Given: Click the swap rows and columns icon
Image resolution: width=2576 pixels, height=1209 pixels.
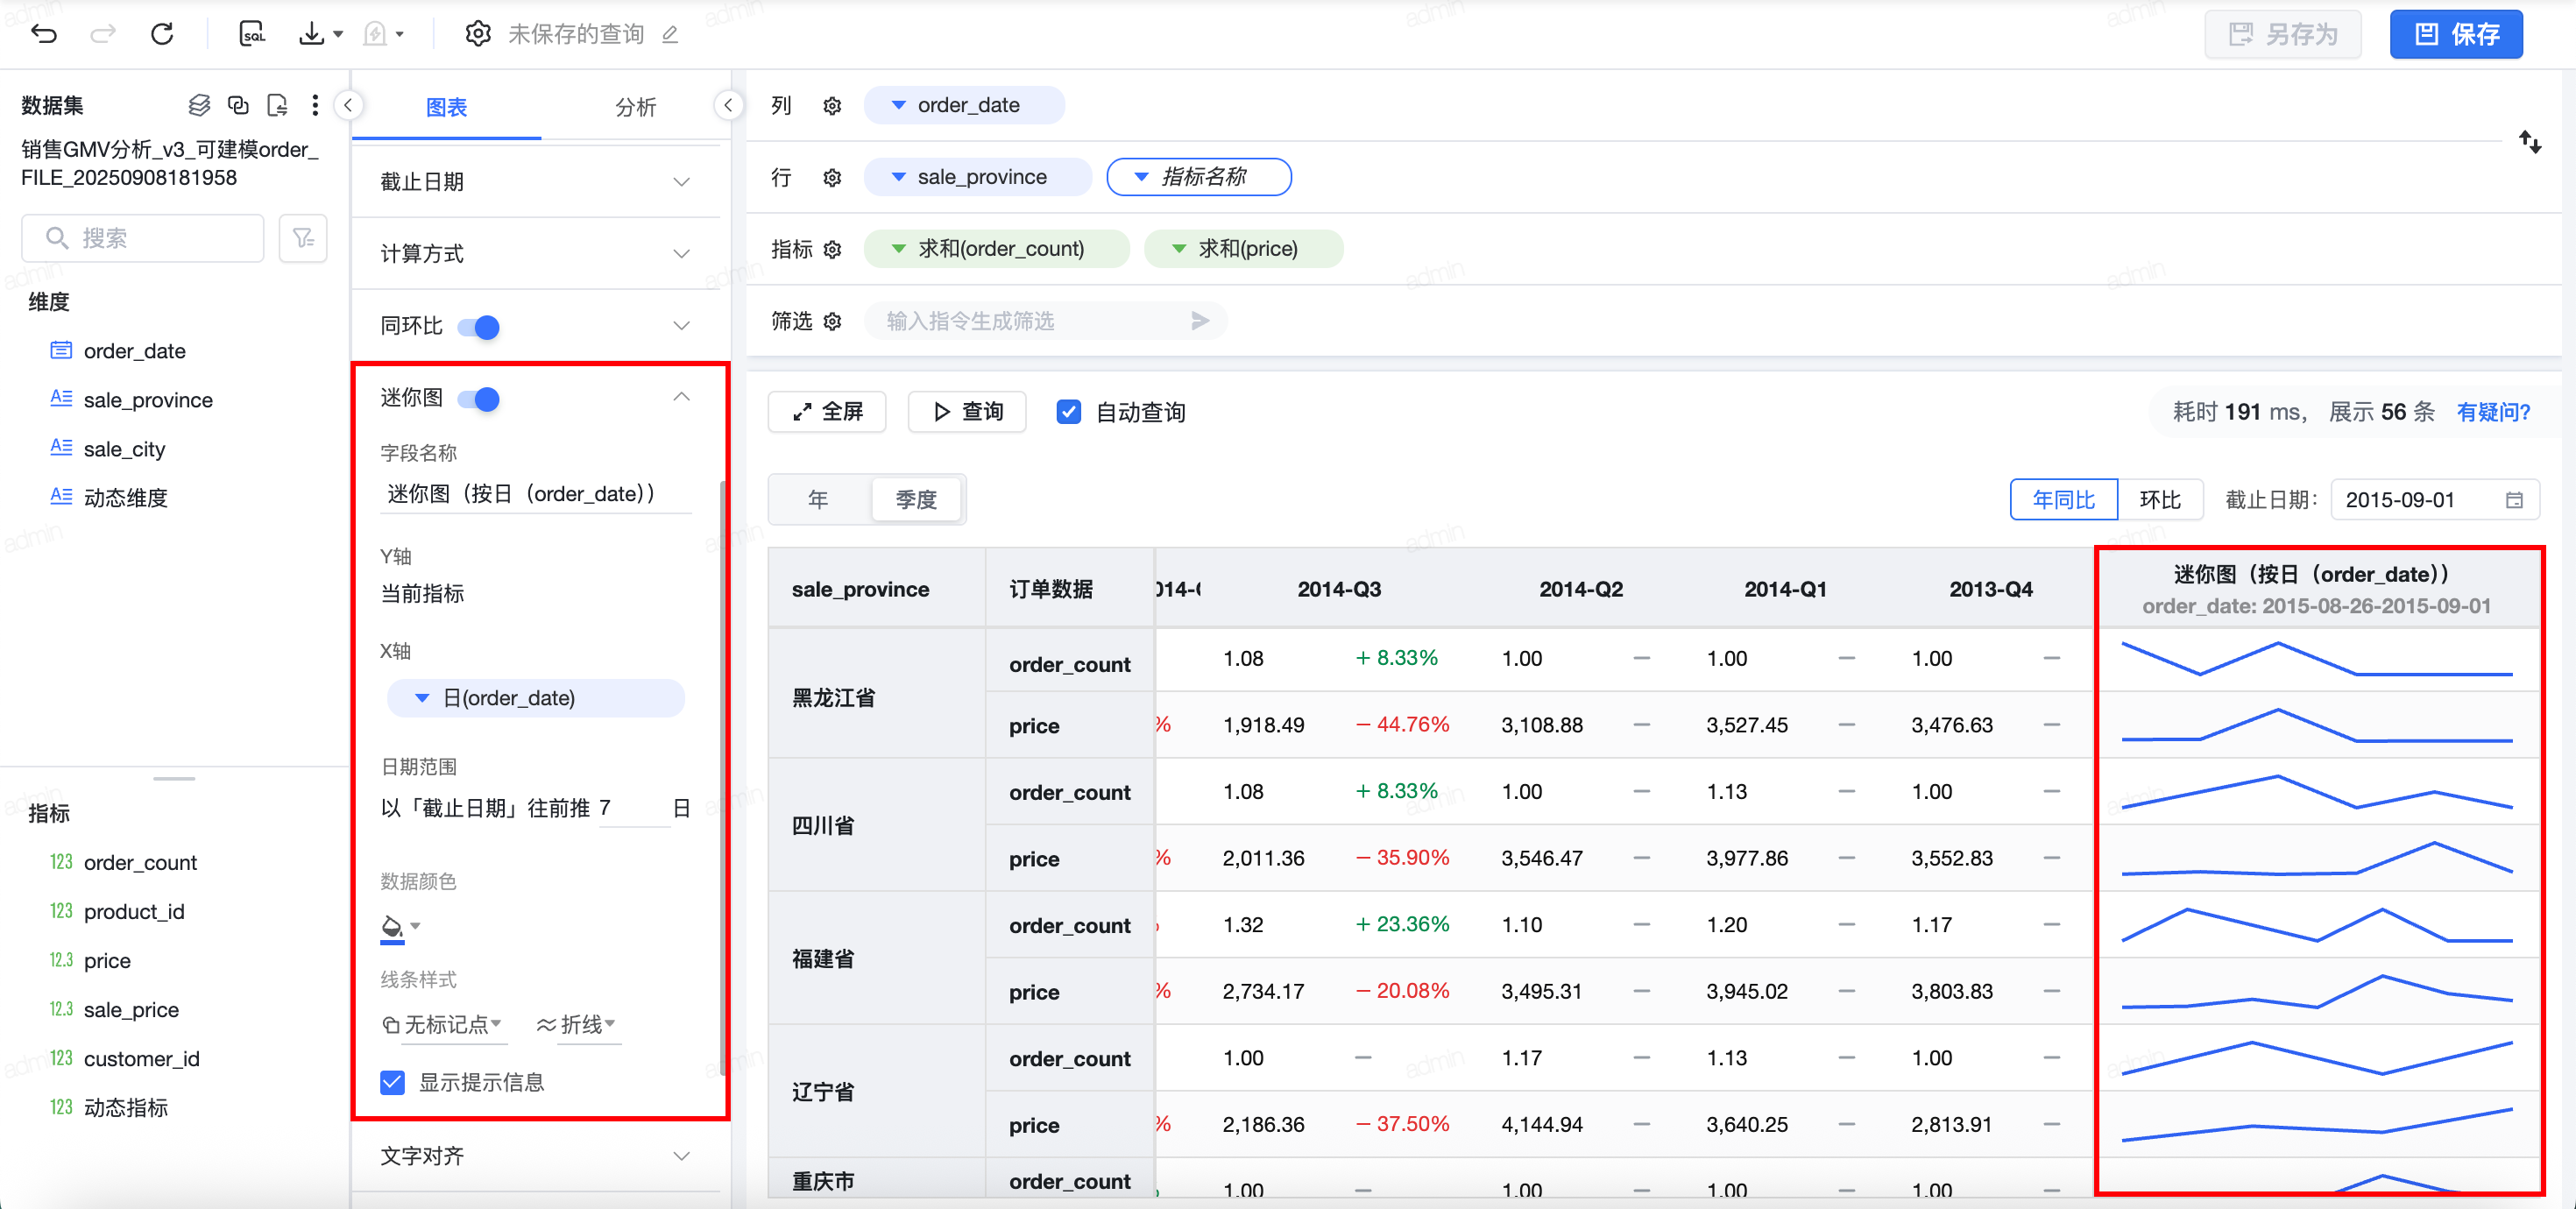Looking at the screenshot, I should 2529,142.
